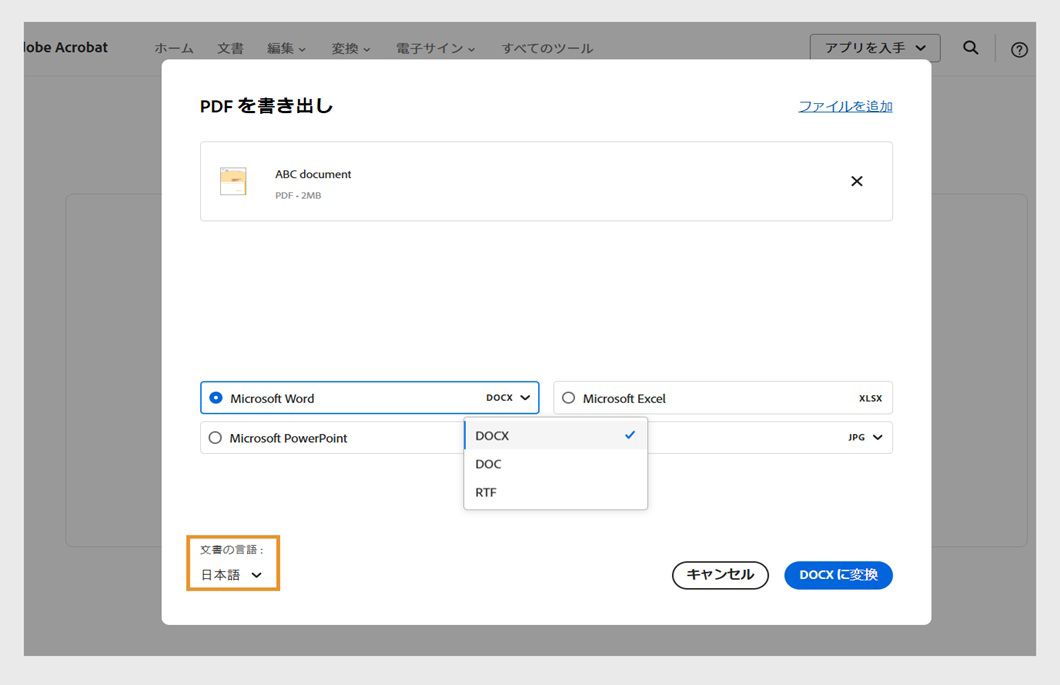
Task: Click the キャンセル button
Action: coord(720,575)
